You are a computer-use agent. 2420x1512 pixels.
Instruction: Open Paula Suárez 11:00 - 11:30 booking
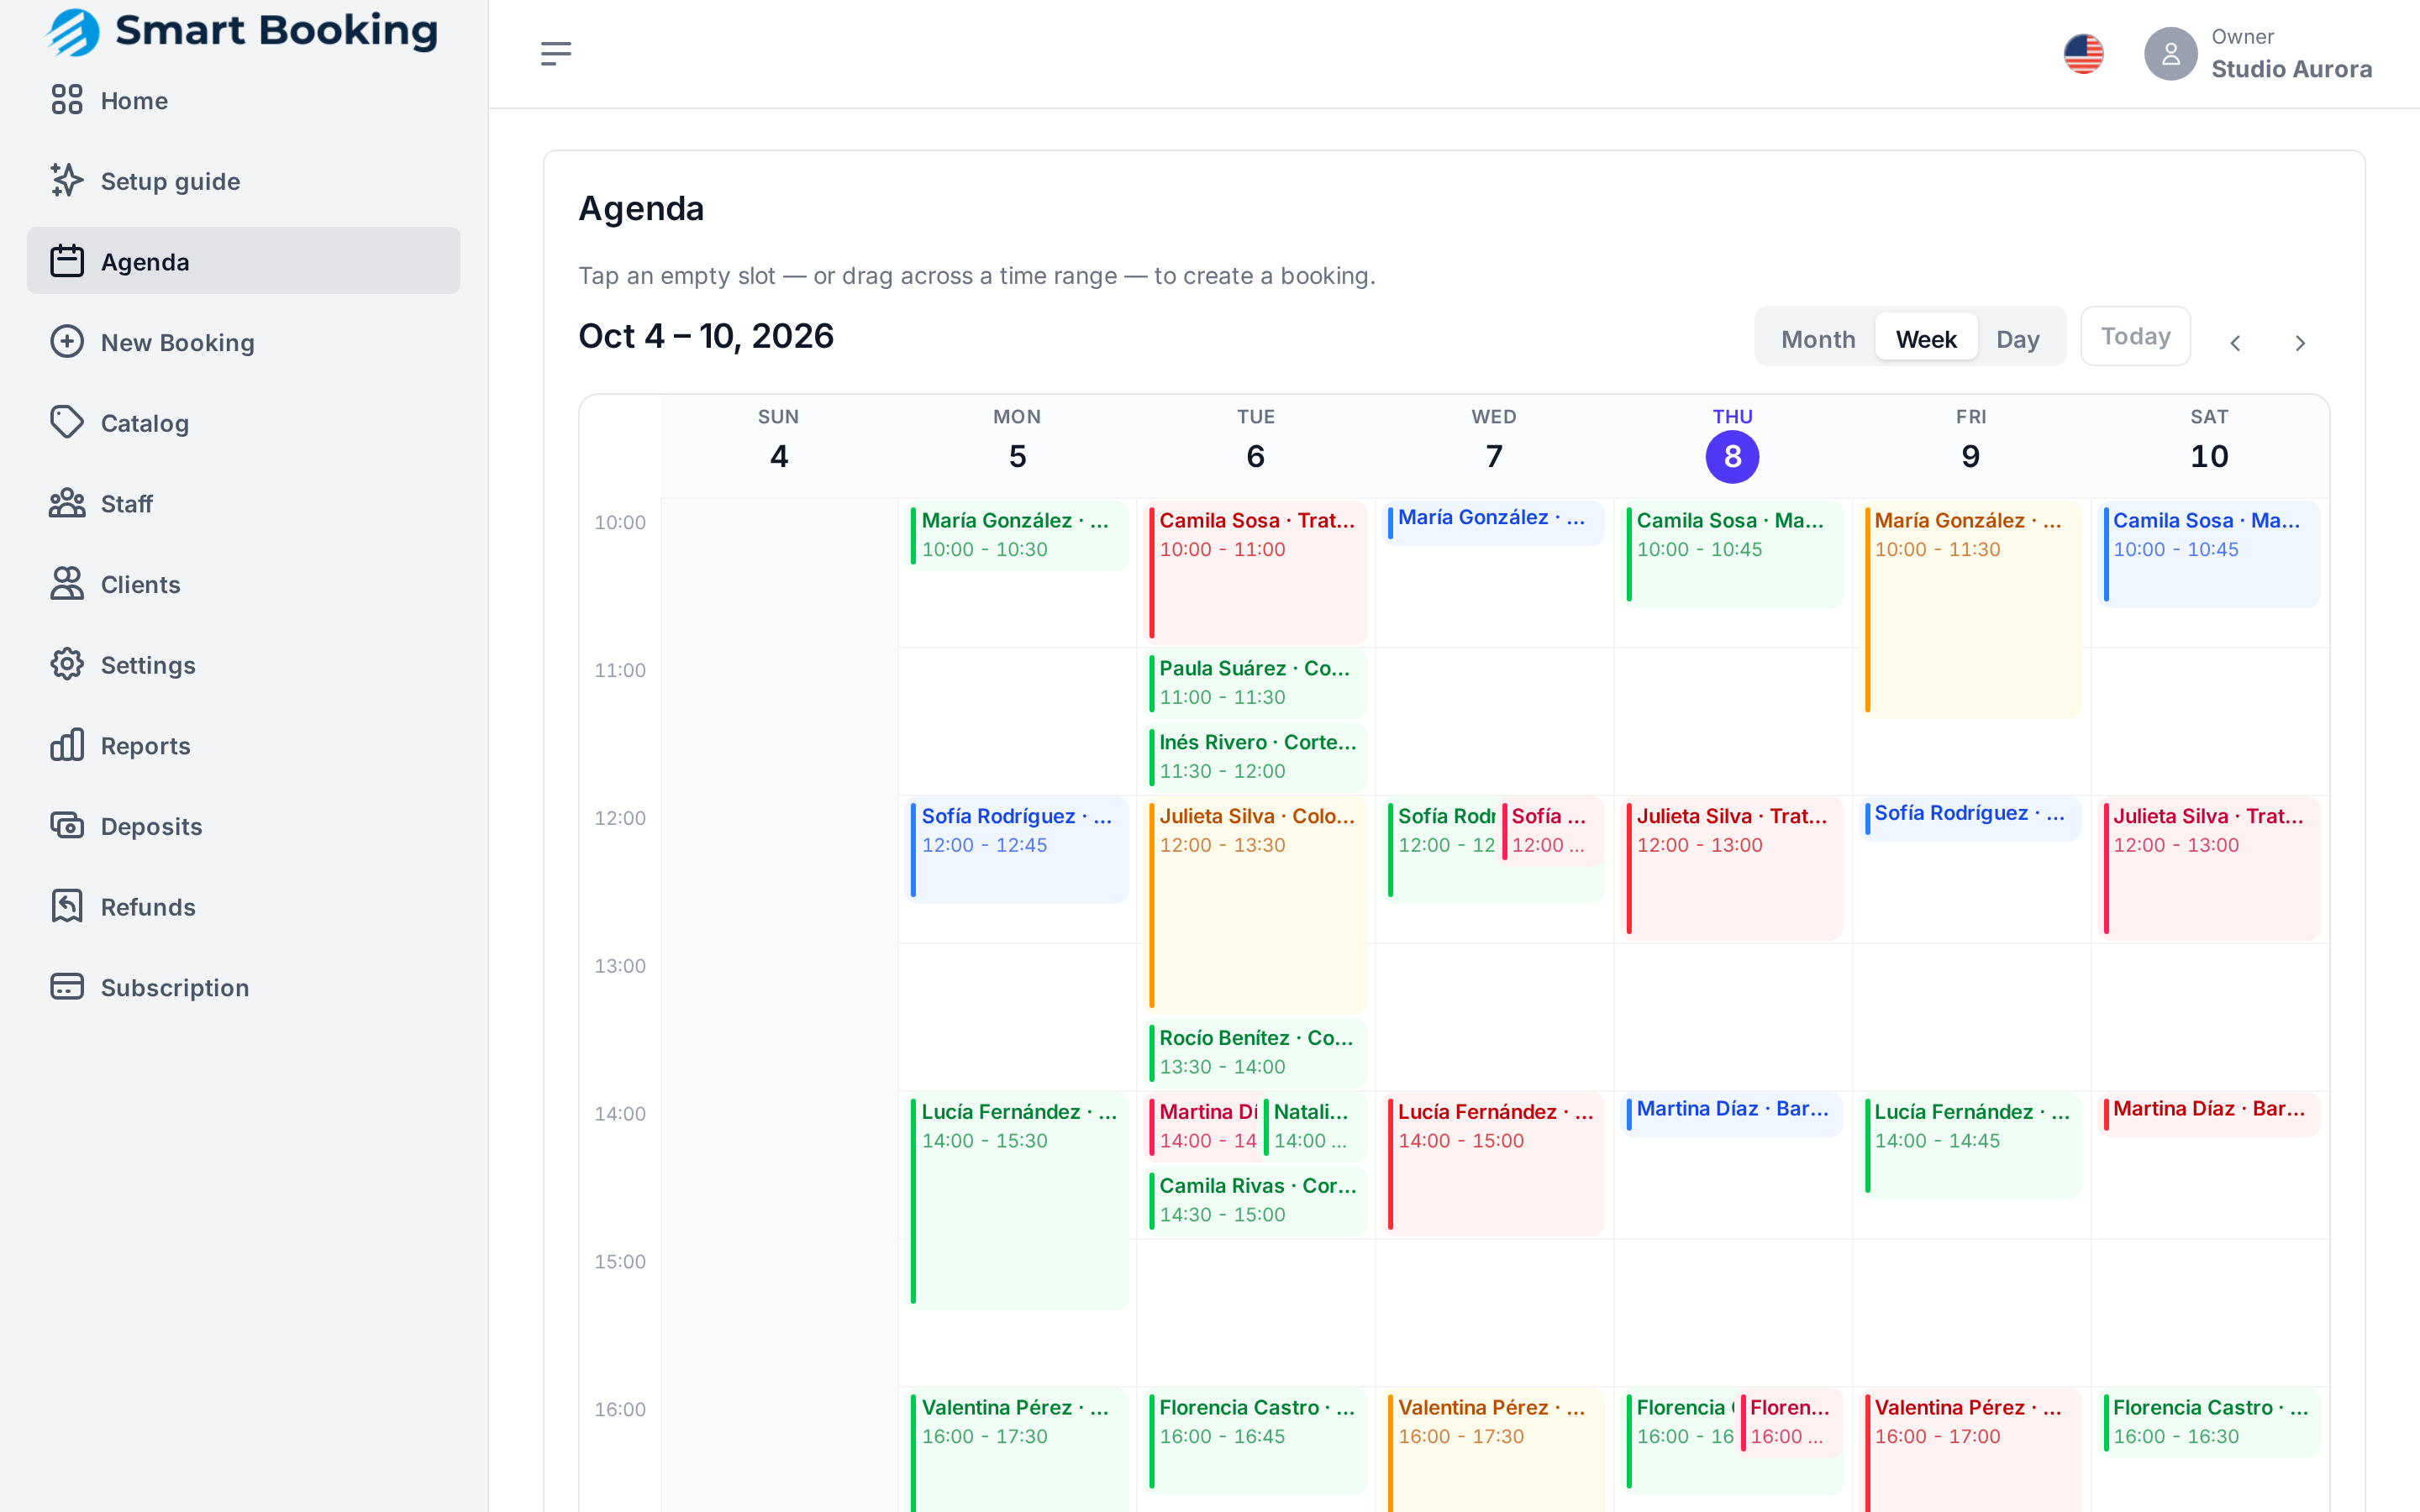tap(1255, 683)
